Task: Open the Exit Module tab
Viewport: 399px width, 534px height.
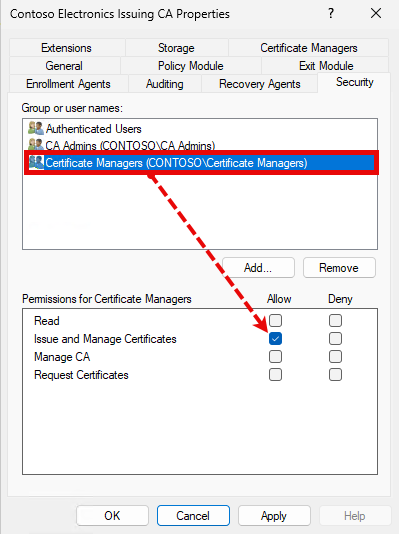Action: [326, 65]
